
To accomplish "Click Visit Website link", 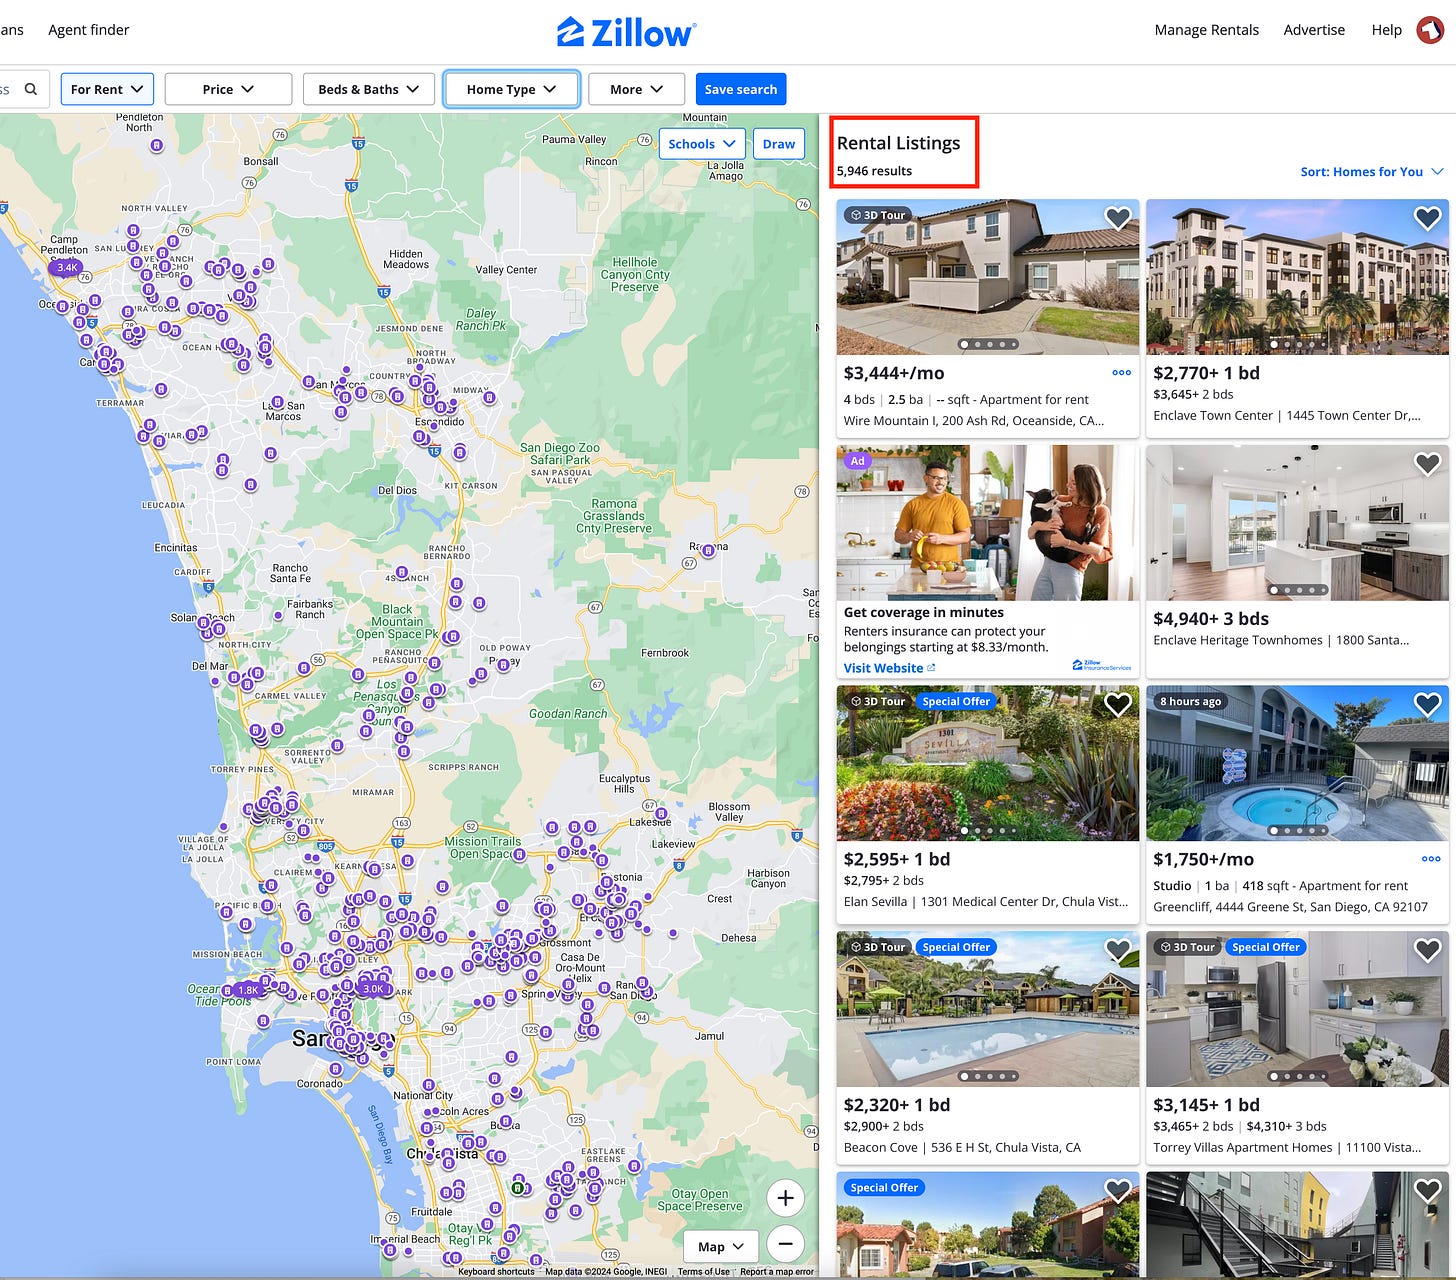I will click(889, 668).
